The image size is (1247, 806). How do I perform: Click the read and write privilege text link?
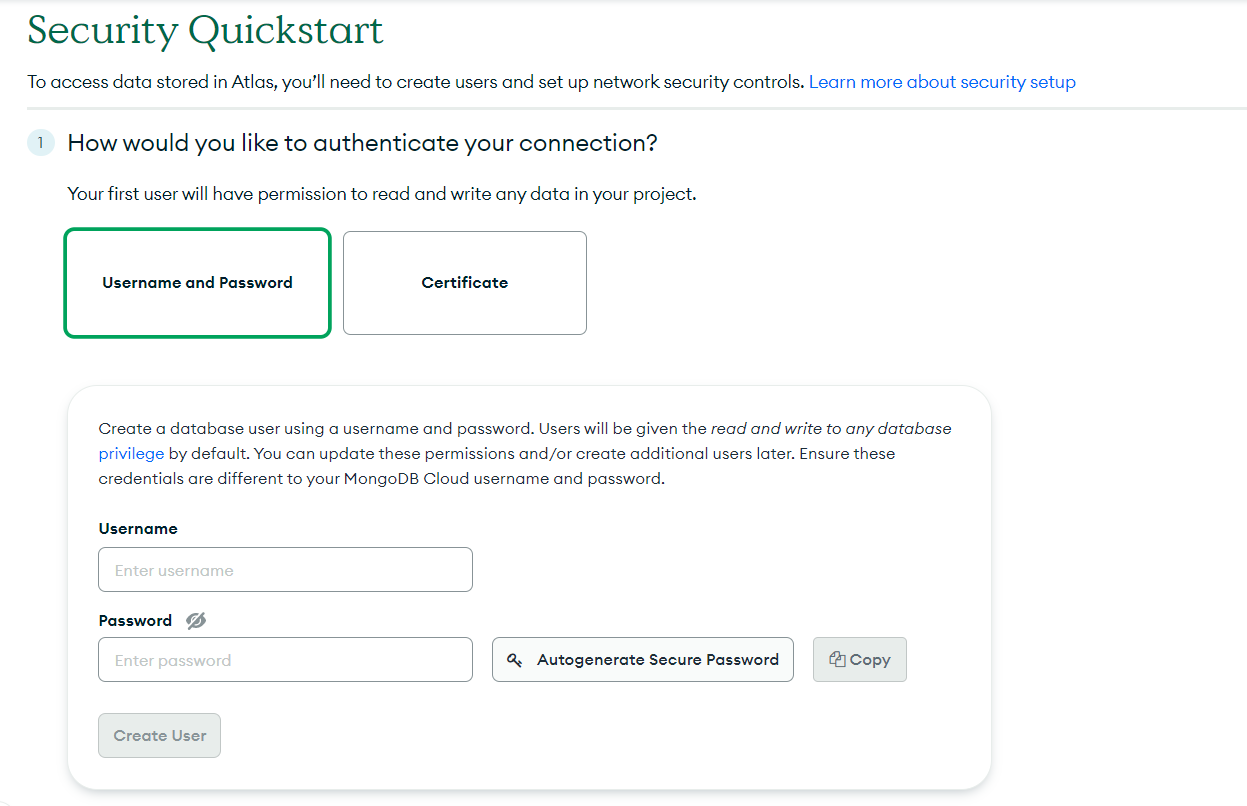pyautogui.click(x=130, y=453)
